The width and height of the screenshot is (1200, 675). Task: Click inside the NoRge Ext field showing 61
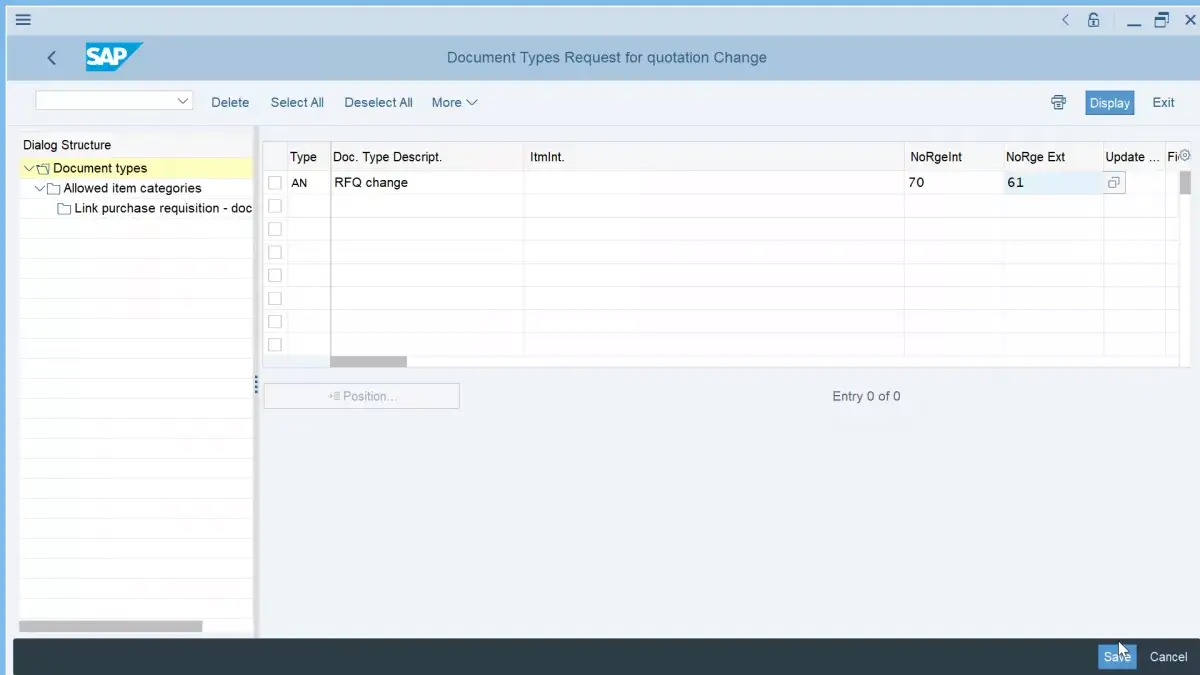(1050, 182)
